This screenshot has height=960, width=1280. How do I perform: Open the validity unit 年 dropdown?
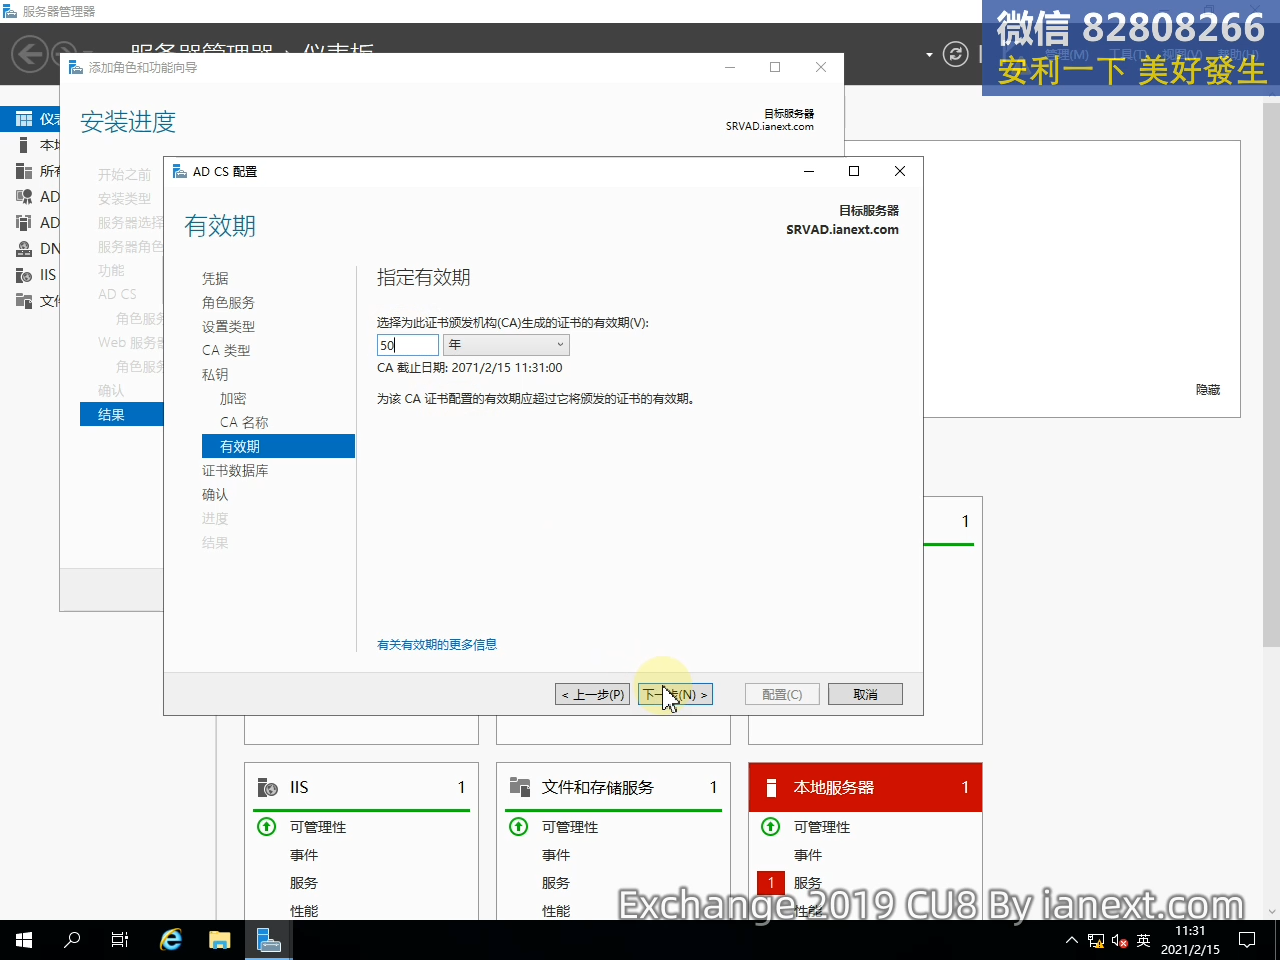point(506,345)
